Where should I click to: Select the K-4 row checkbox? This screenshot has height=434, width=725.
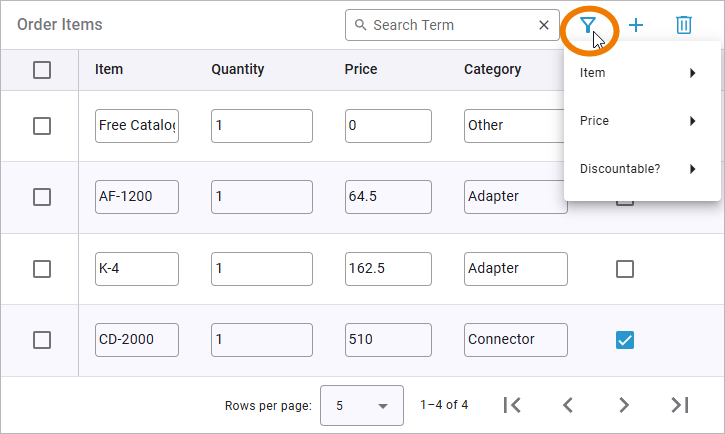coord(42,269)
